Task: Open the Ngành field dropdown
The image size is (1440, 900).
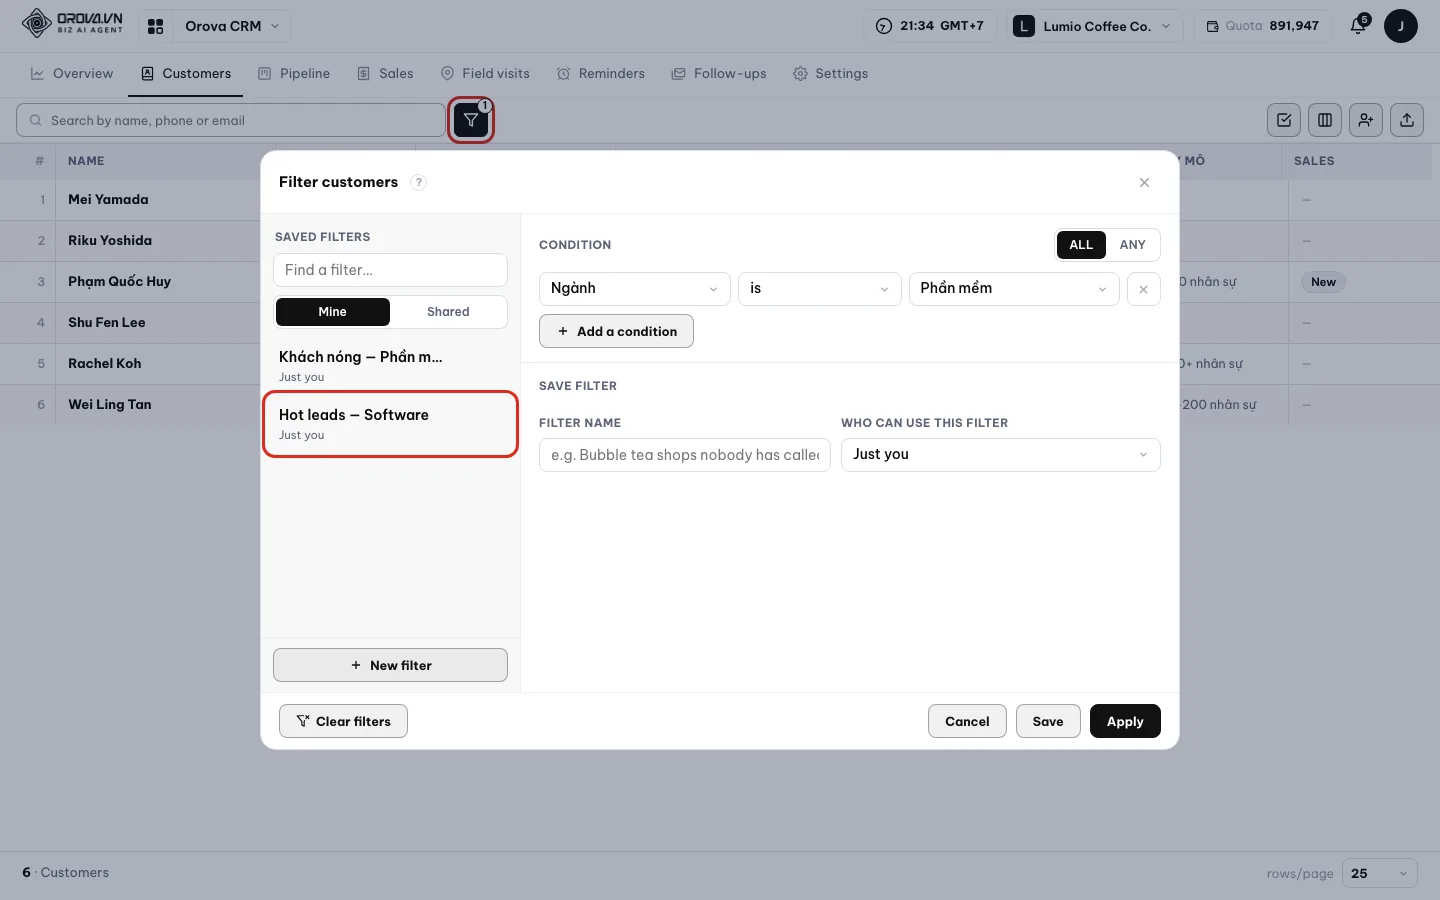Action: pos(634,289)
